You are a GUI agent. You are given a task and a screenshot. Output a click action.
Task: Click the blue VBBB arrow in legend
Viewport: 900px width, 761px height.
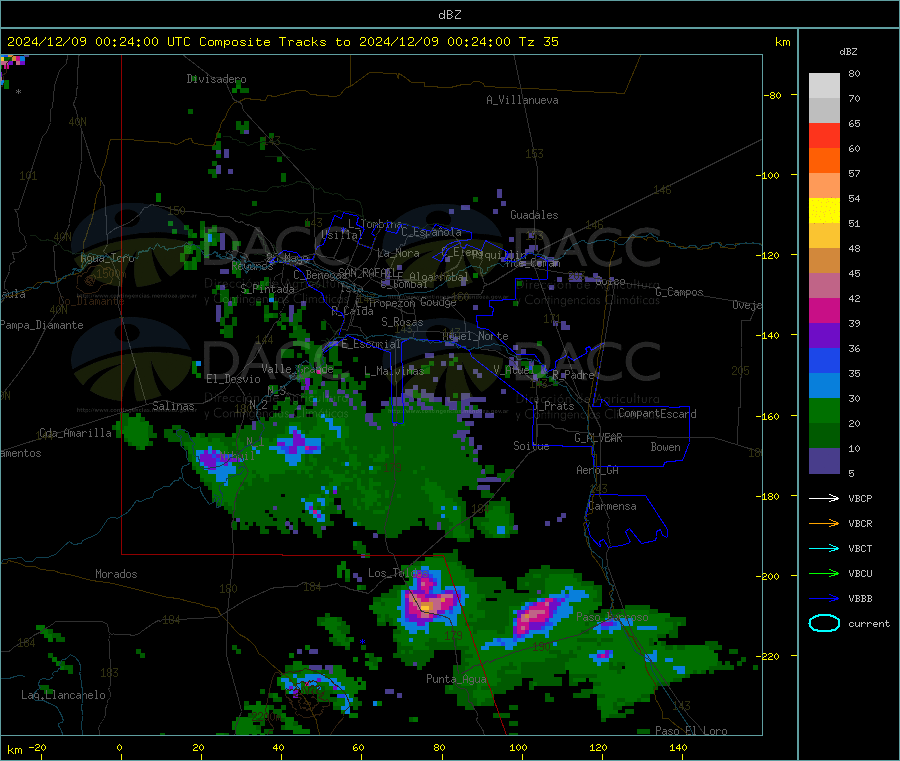824,598
